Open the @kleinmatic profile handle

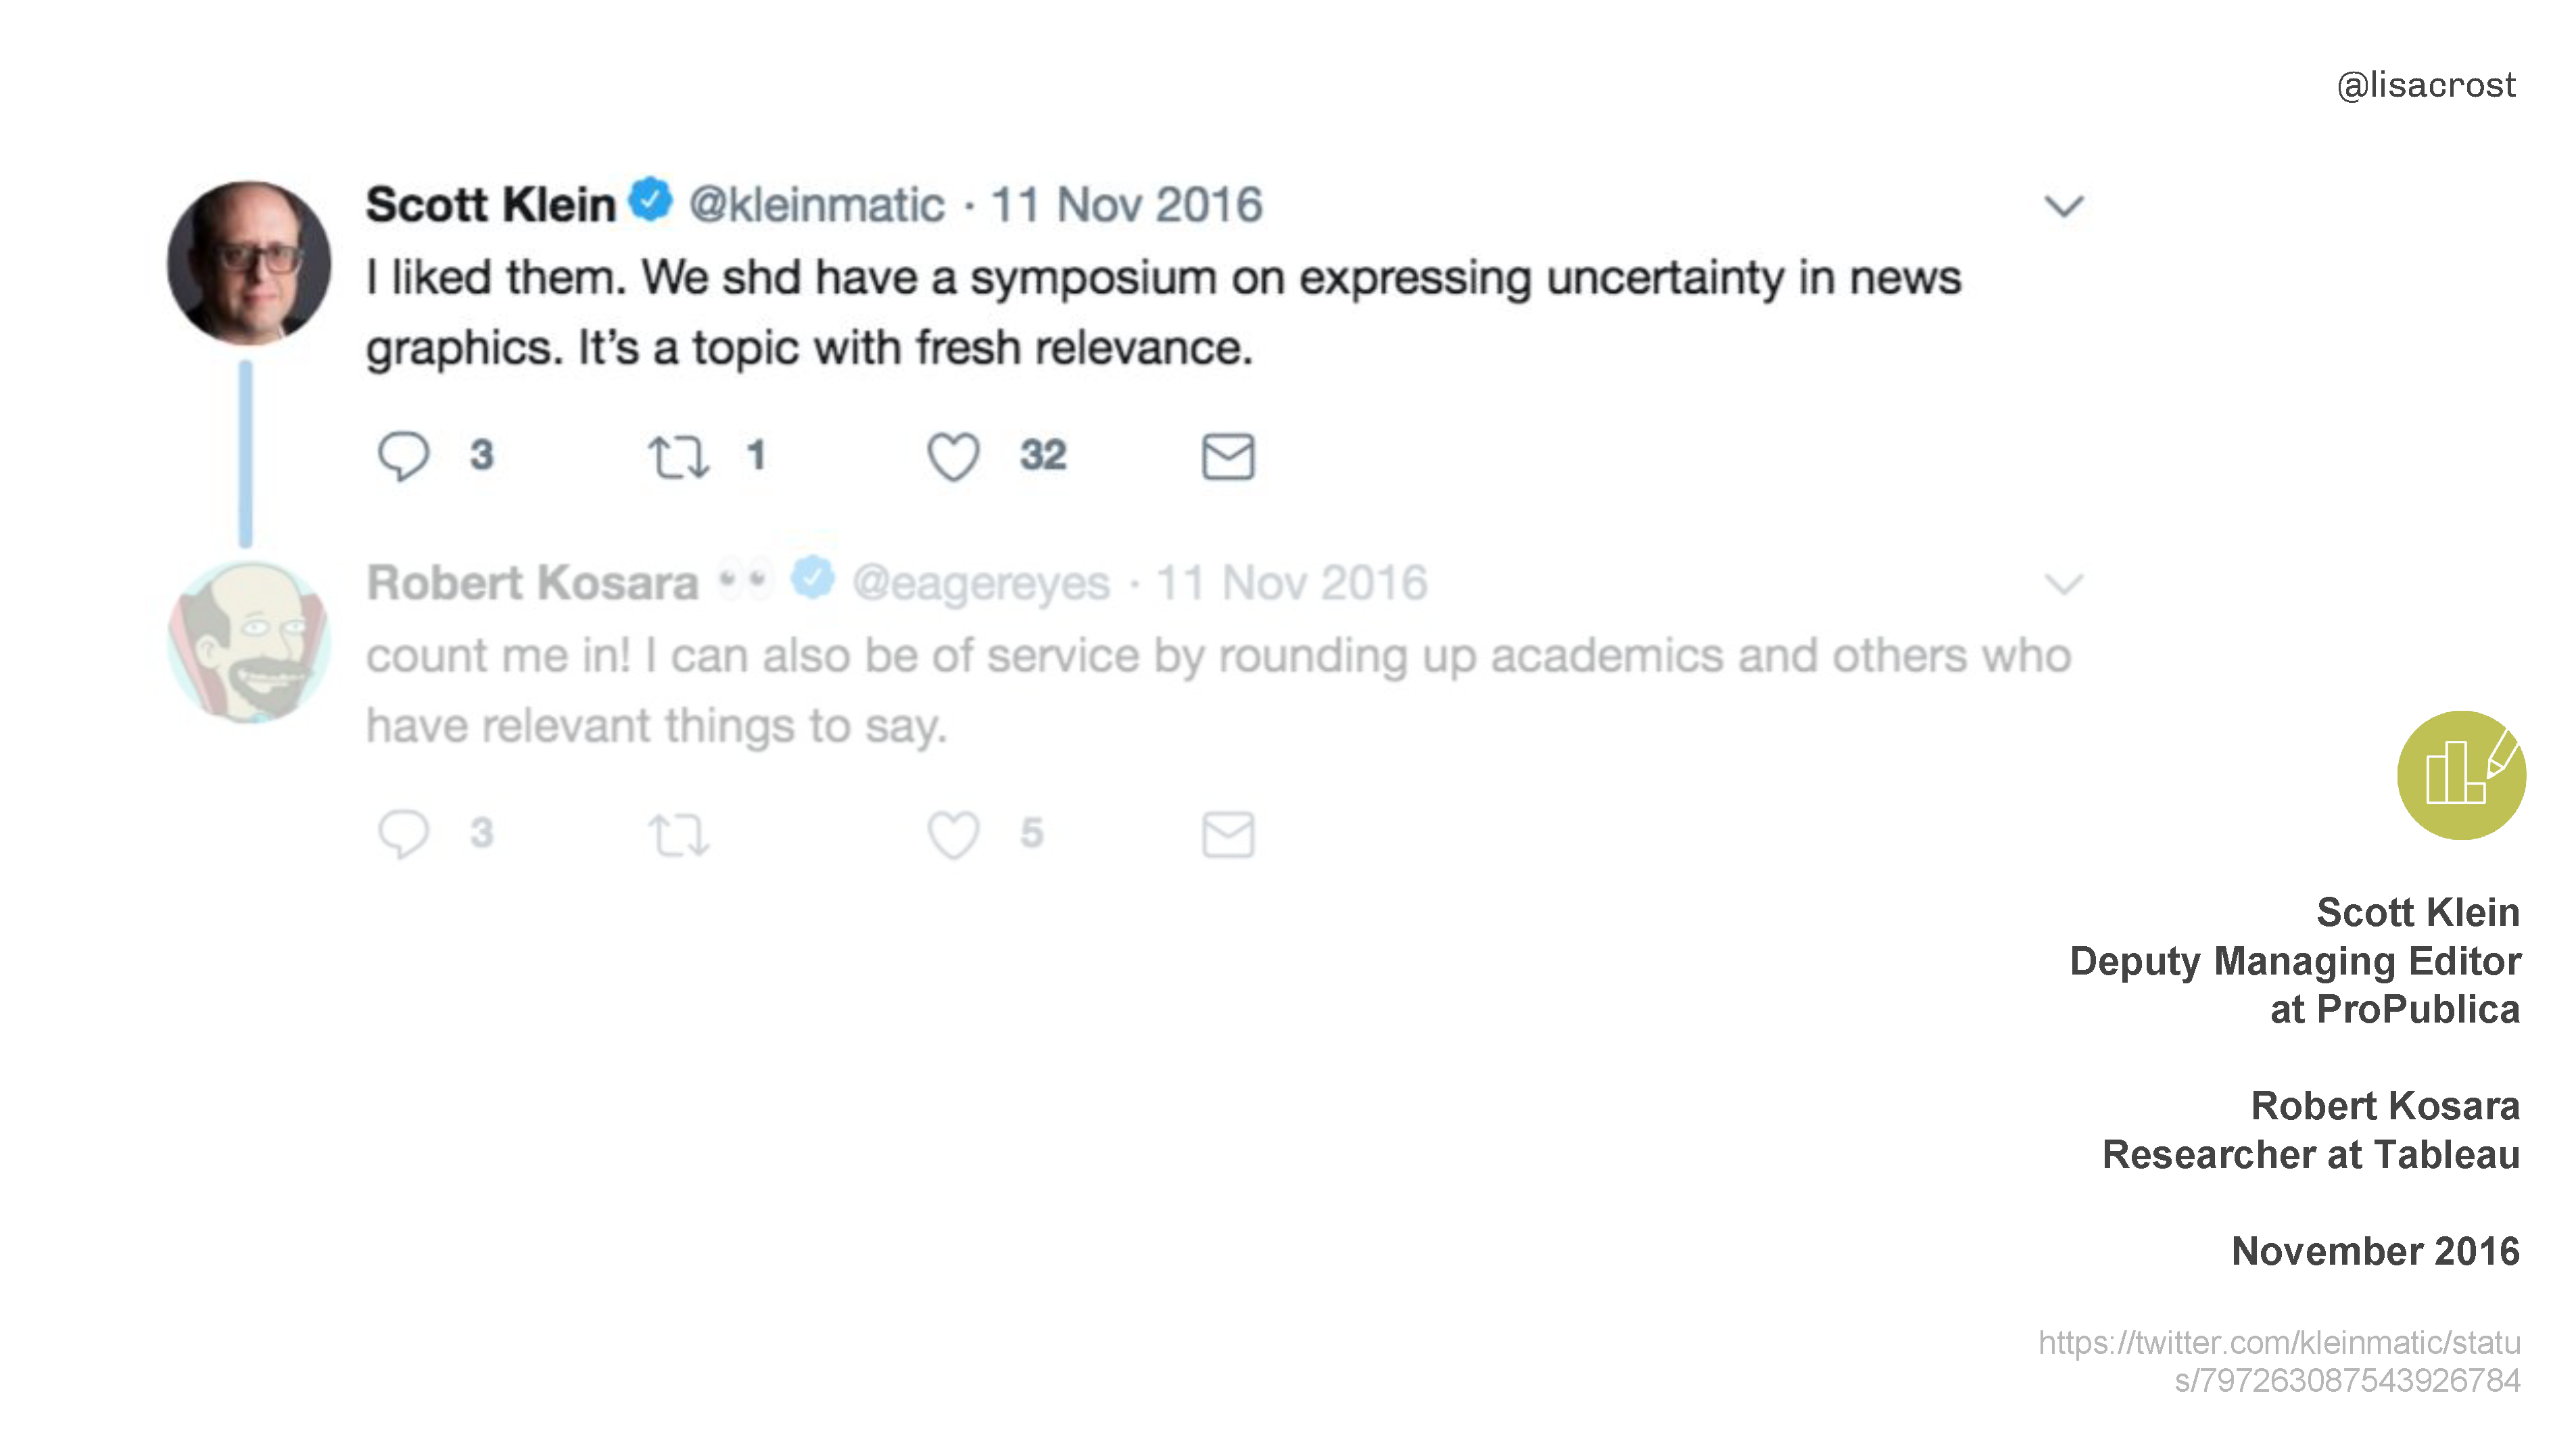pos(816,205)
